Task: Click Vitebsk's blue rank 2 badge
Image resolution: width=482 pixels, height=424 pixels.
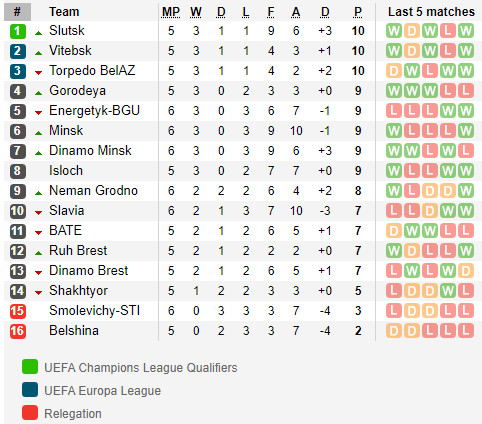Action: 18,51
